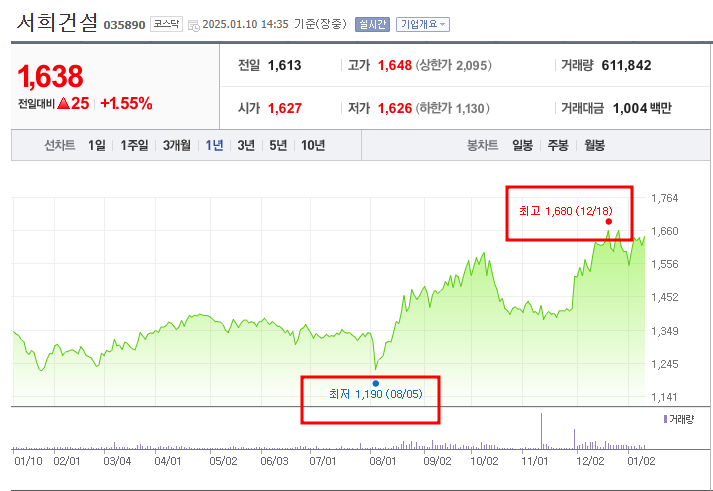Click the 고가 value 1,648

(x=395, y=65)
